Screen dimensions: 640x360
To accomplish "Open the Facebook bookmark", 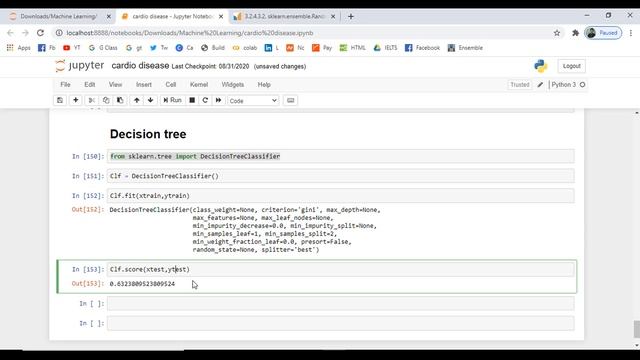I will (x=422, y=48).
